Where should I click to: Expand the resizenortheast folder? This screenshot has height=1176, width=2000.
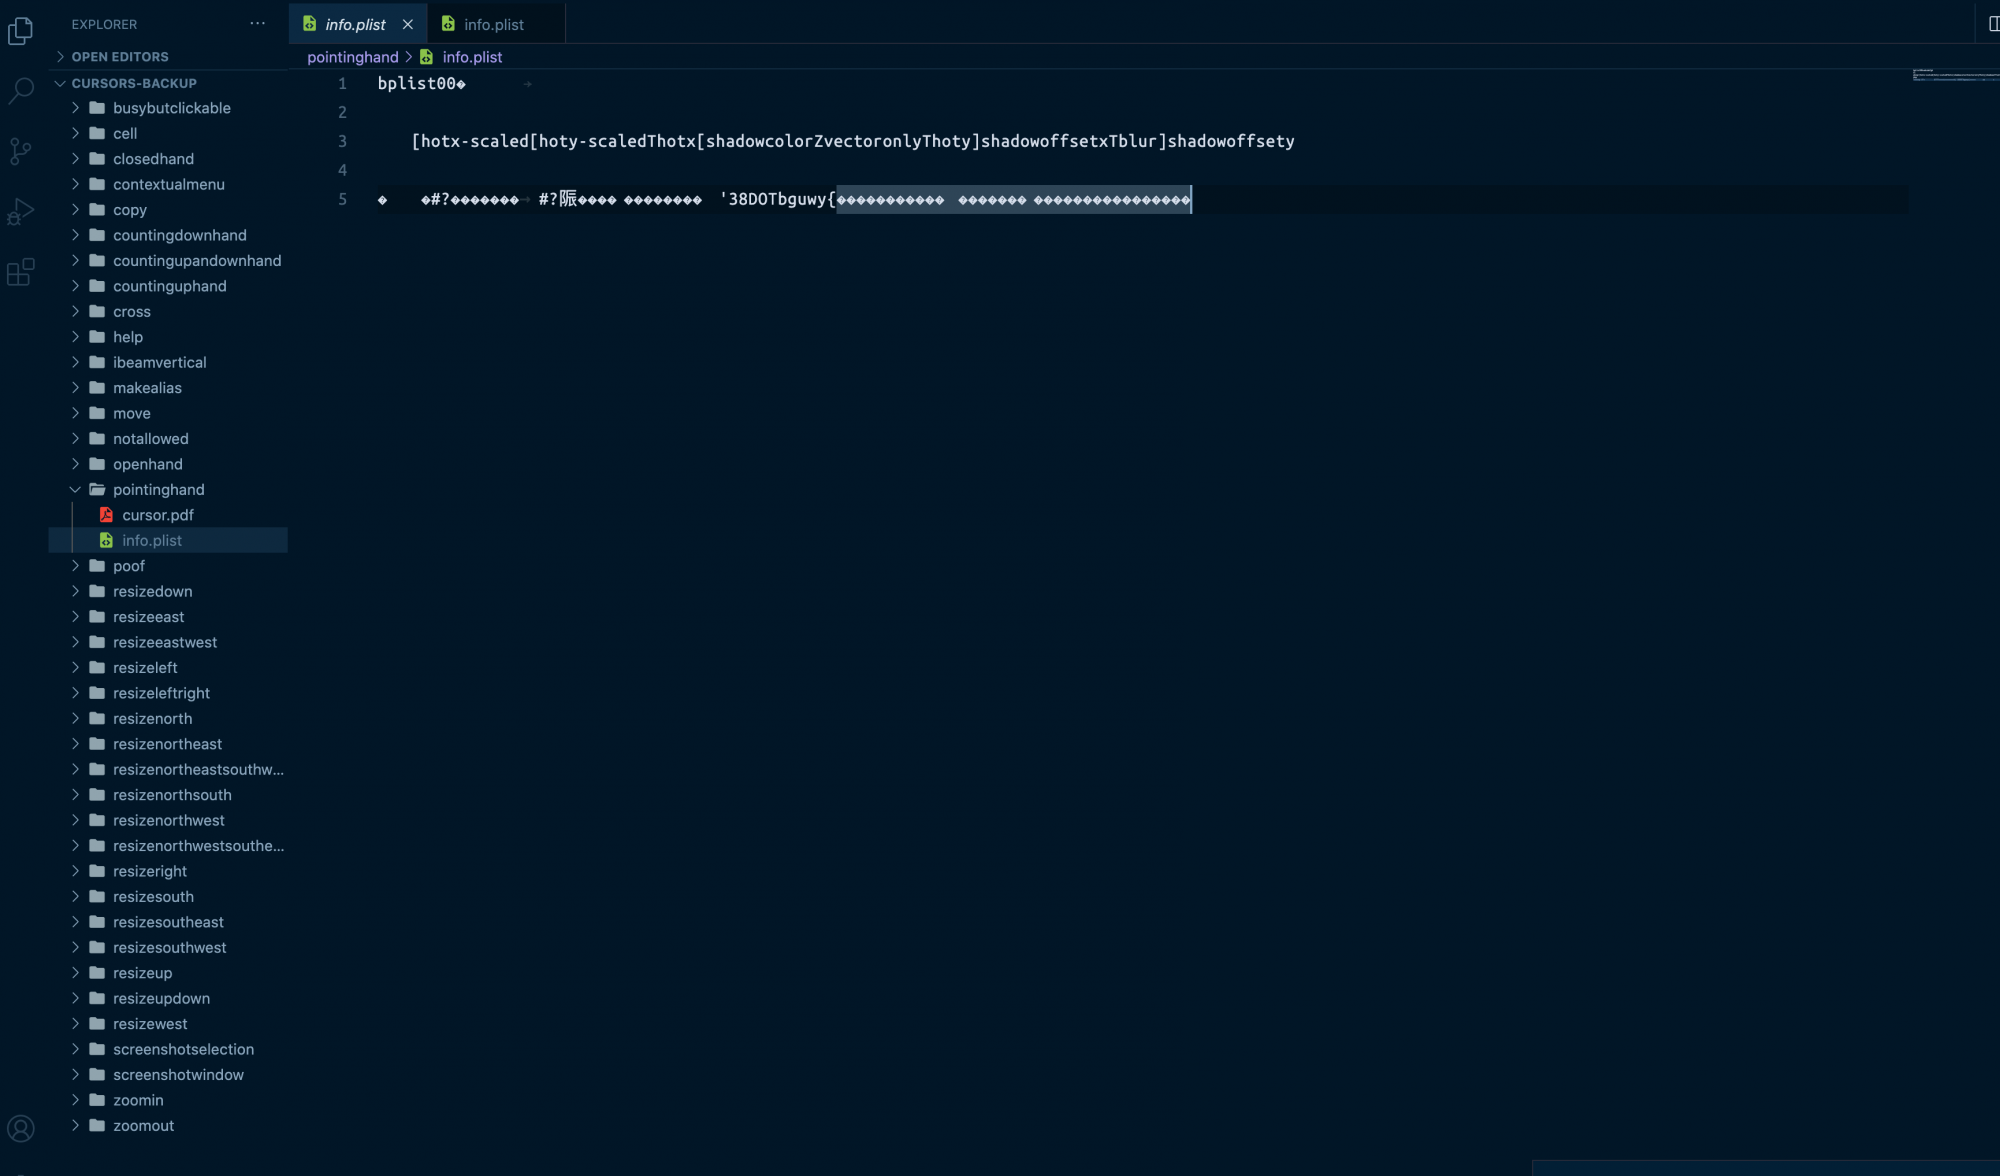[167, 744]
